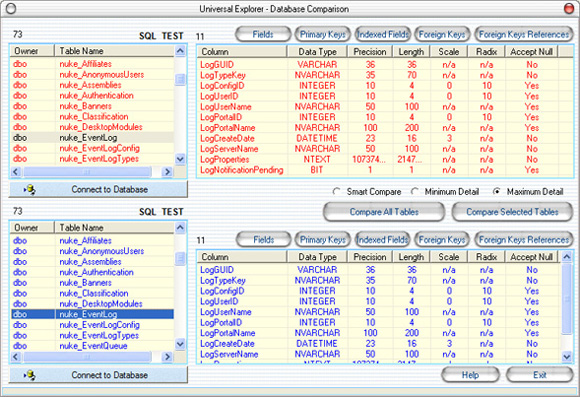This screenshot has width=580, height=397.
Task: Click the Help button
Action: (470, 375)
